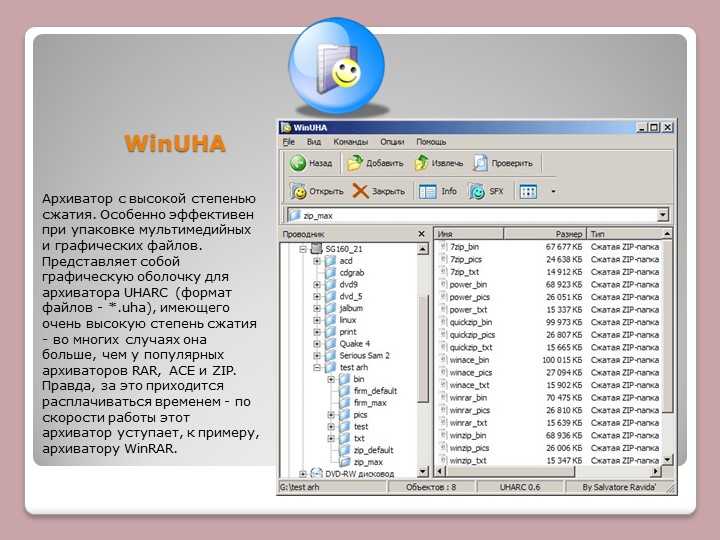Open the Вид menu

point(314,142)
